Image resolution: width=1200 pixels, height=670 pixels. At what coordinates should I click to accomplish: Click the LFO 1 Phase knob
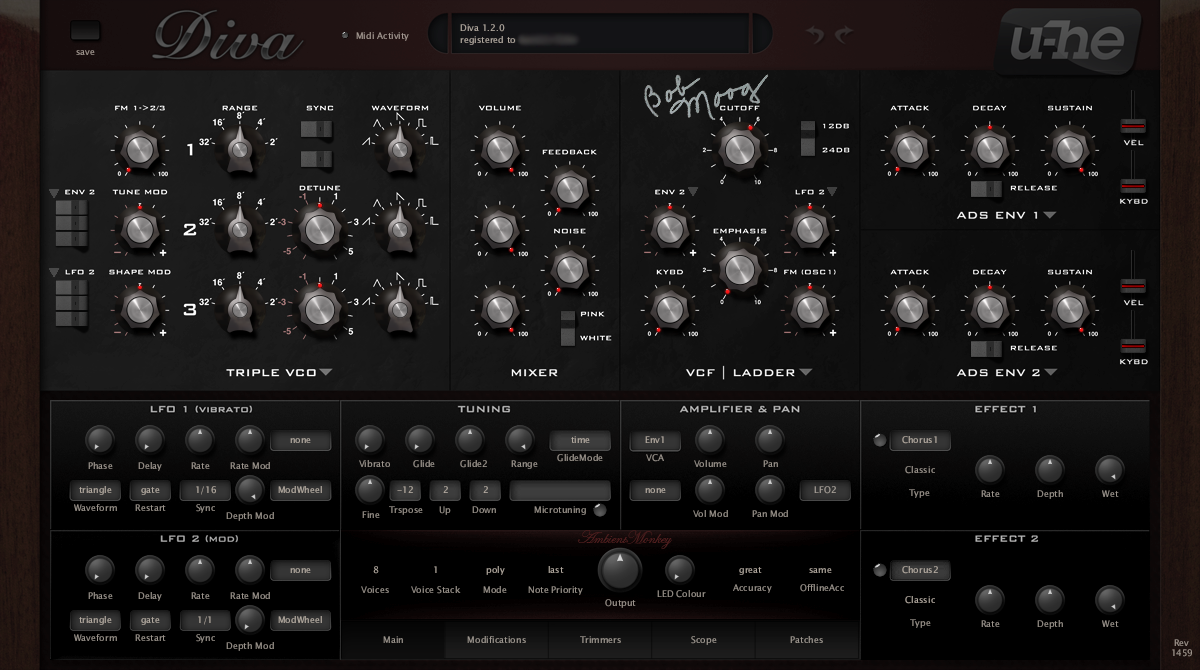tap(99, 439)
